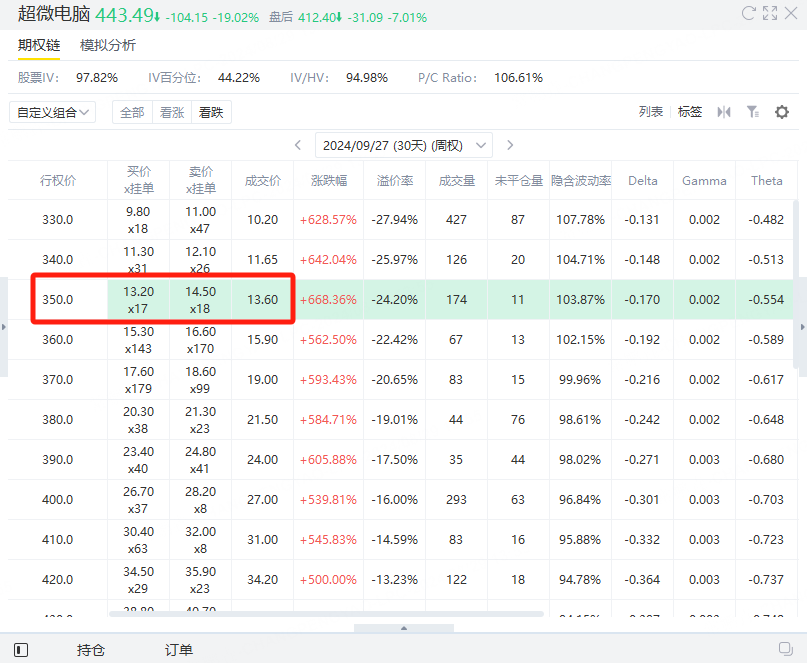Click the +605.88% change cell
This screenshot has width=807, height=663.
coord(329,460)
